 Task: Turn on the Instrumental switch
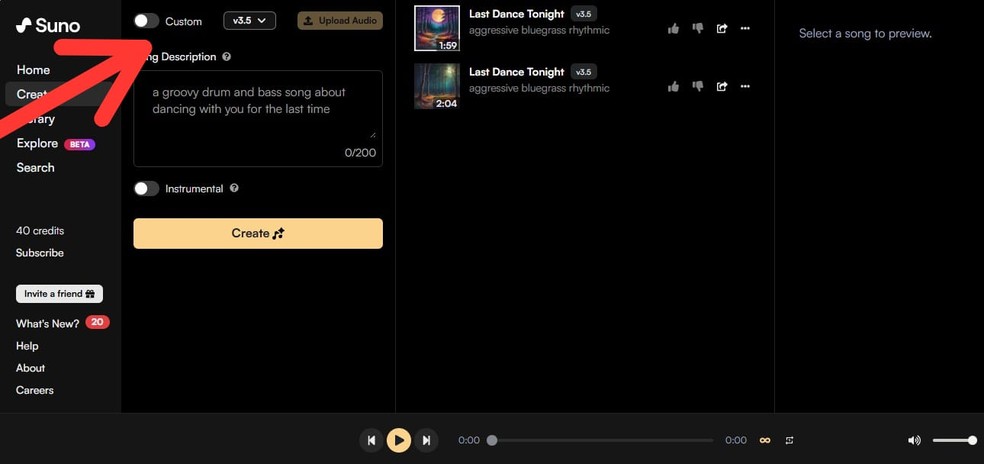pos(146,188)
